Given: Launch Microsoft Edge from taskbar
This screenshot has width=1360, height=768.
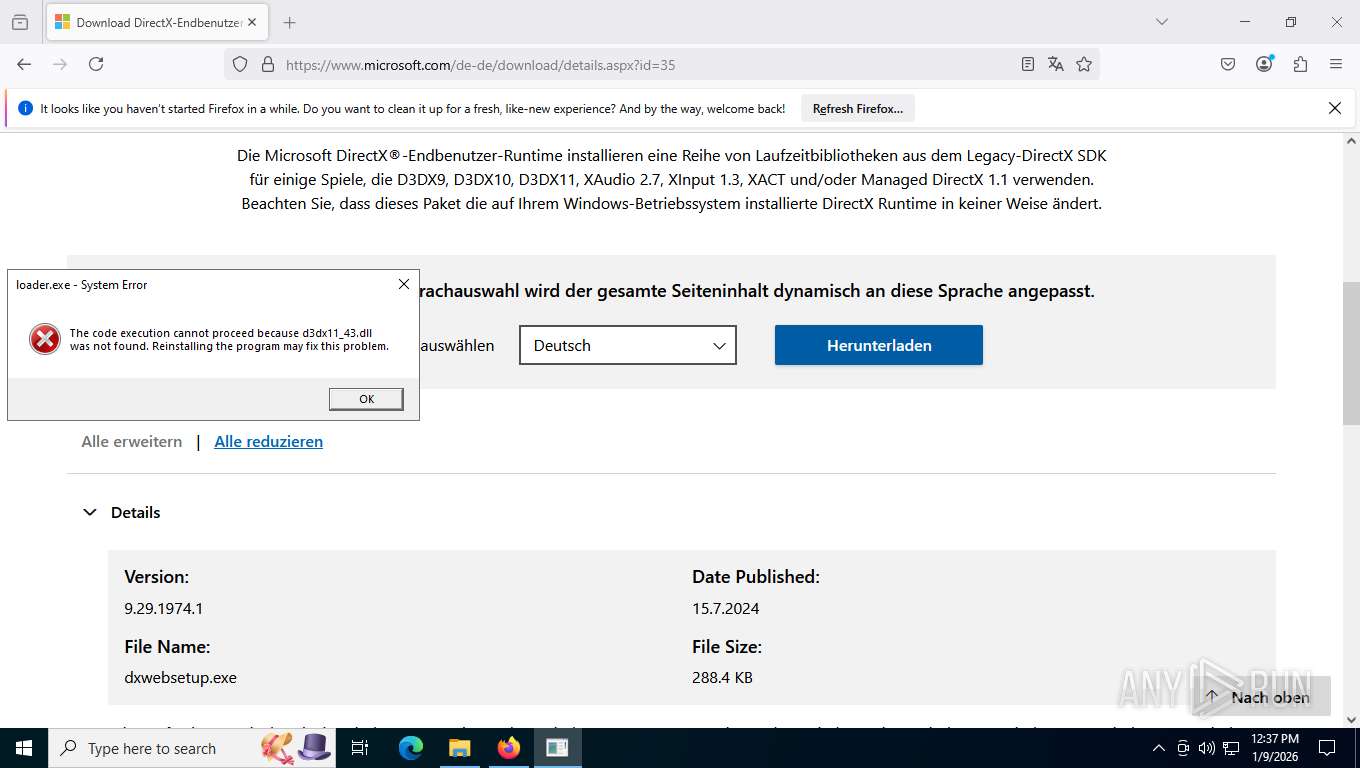Looking at the screenshot, I should pos(411,748).
